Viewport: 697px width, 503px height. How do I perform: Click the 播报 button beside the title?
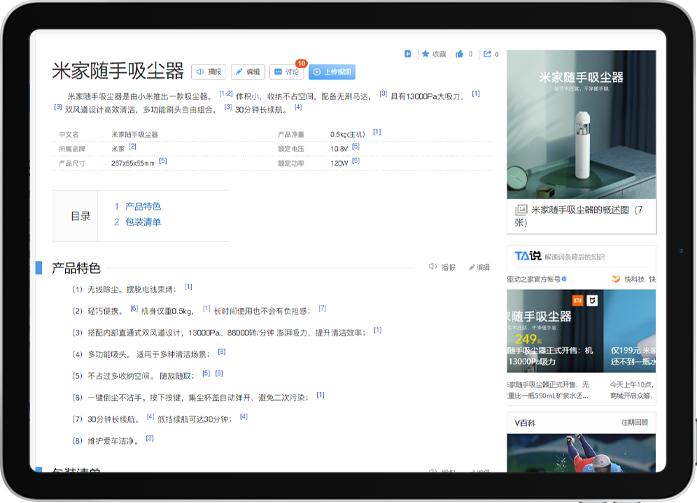[x=208, y=72]
